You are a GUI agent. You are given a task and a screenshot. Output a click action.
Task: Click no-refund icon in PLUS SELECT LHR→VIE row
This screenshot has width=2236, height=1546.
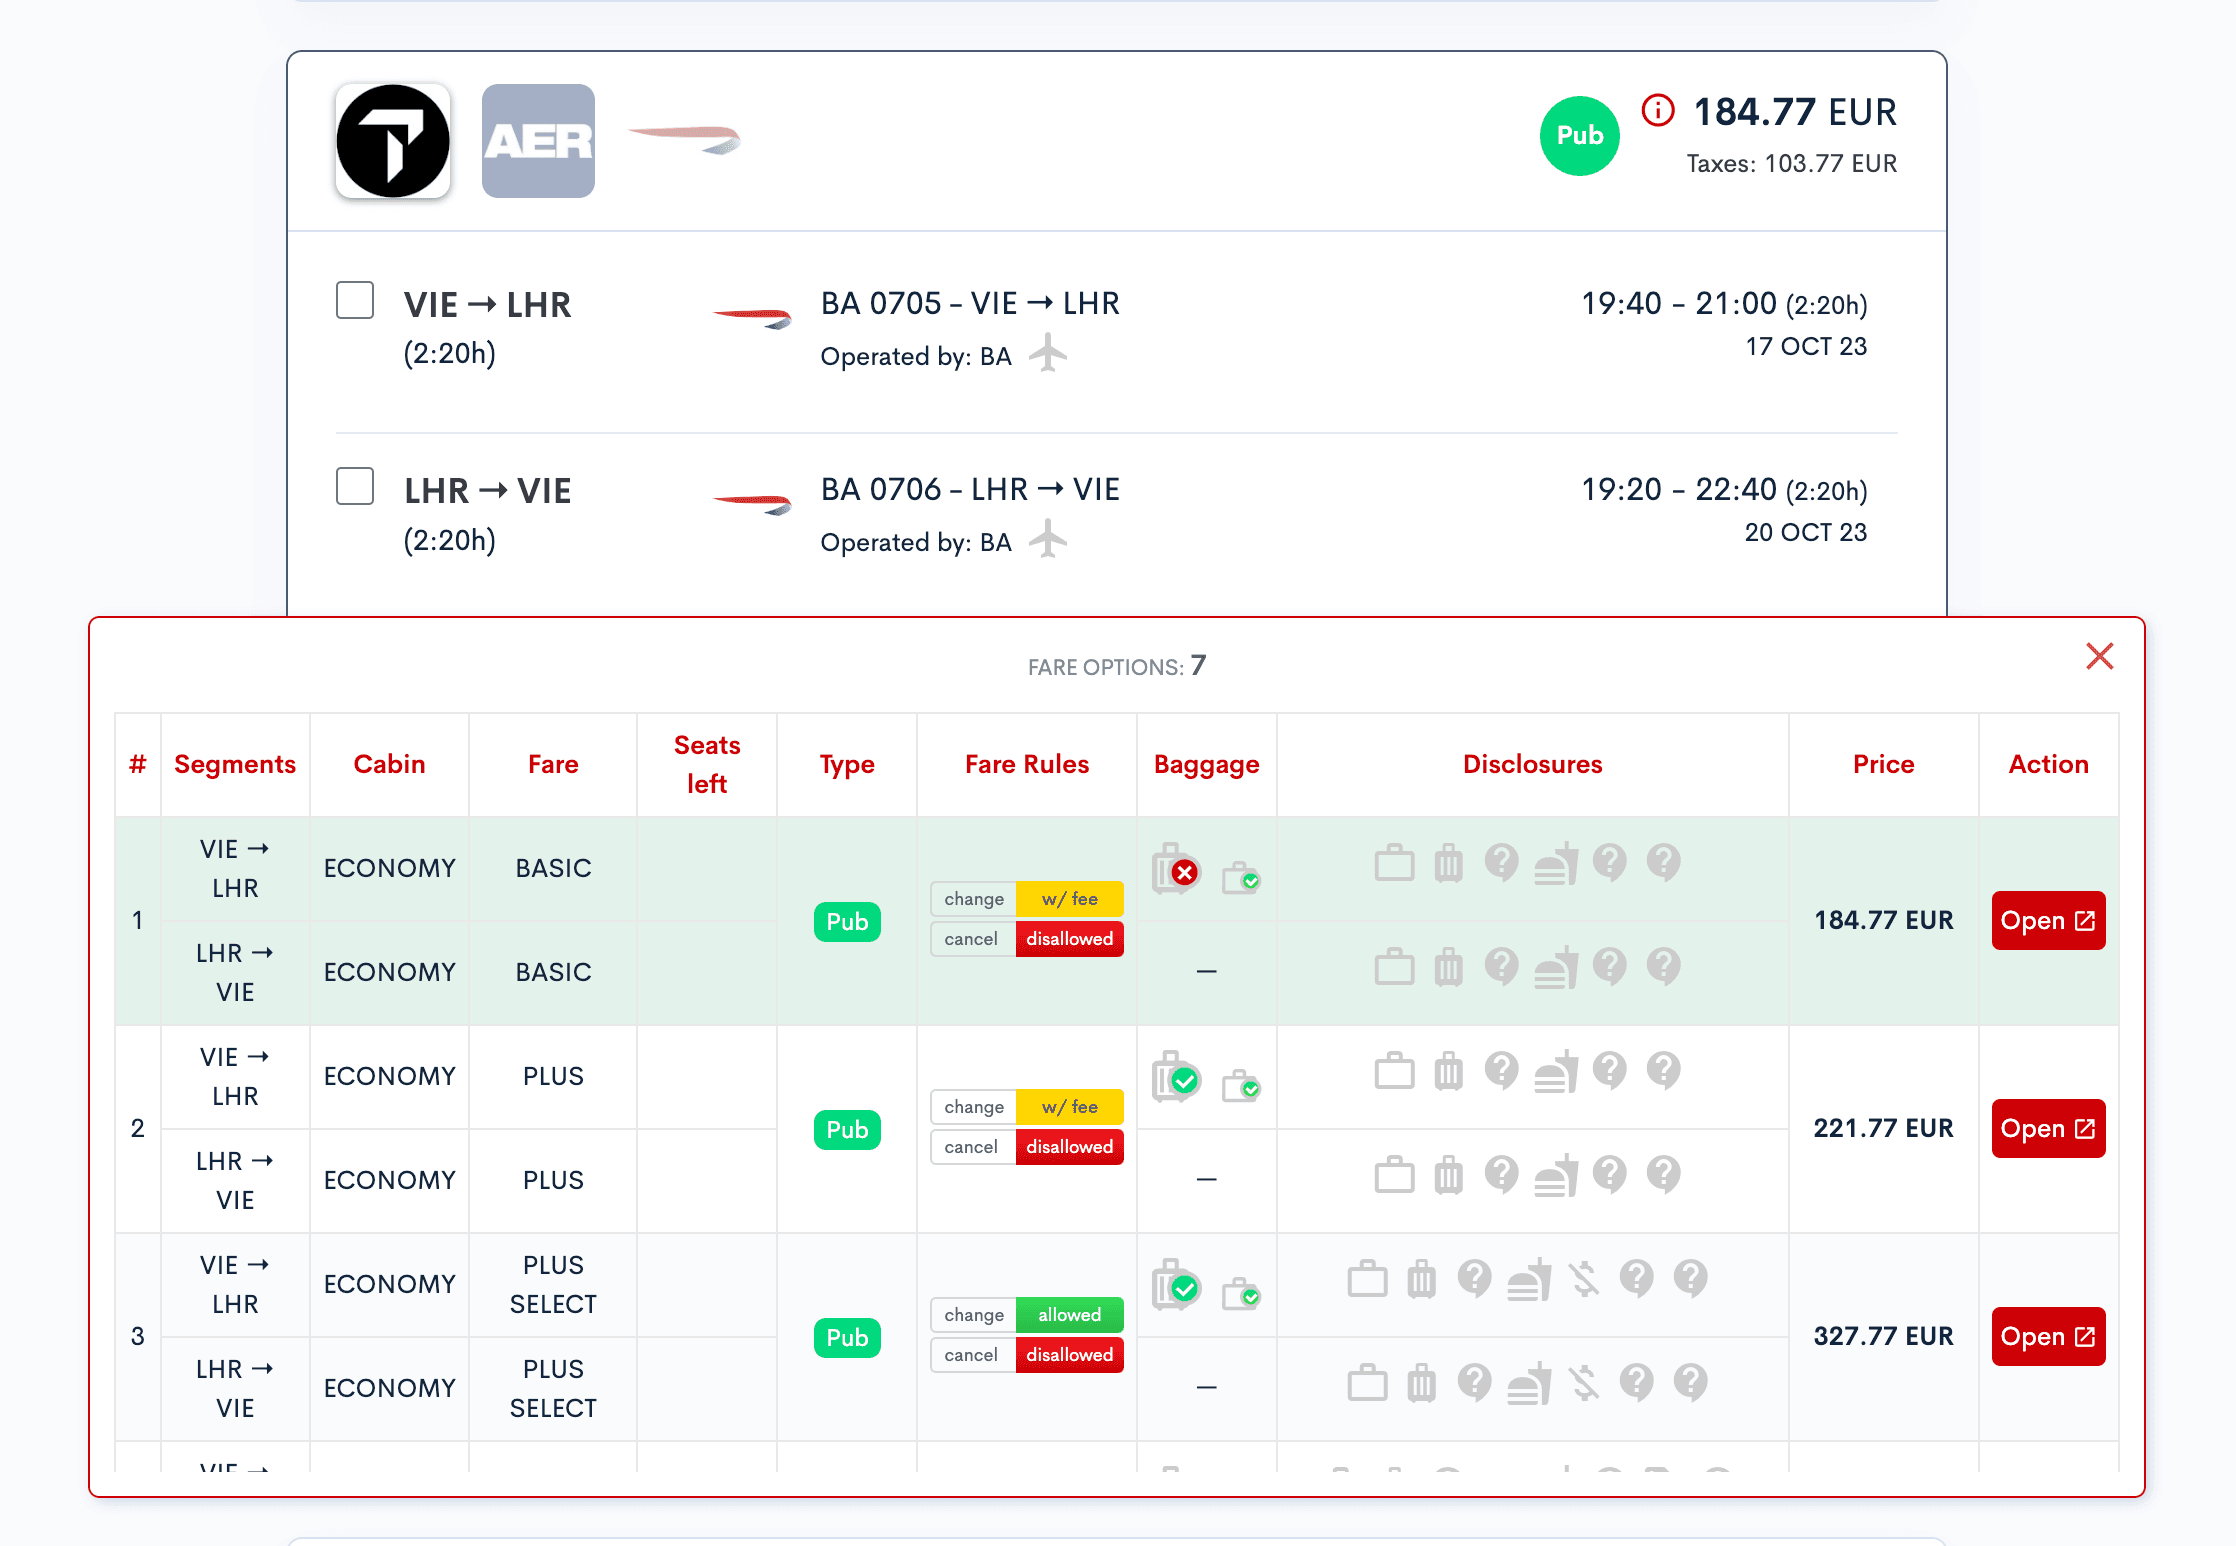(1583, 1383)
